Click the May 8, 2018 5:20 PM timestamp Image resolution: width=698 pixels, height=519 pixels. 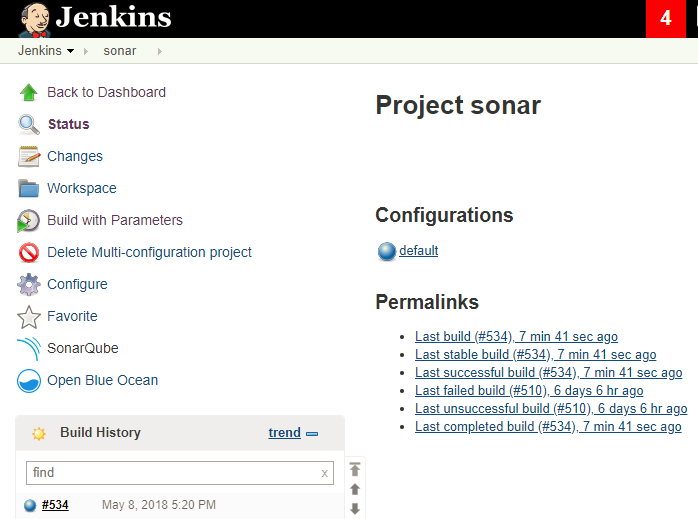click(x=159, y=505)
